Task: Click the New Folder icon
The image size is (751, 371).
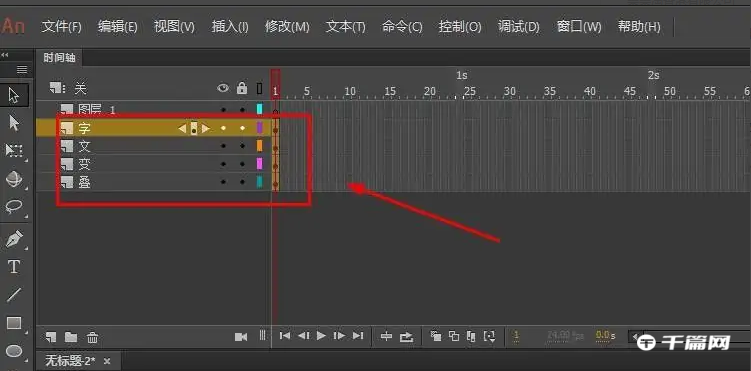Action: 71,337
